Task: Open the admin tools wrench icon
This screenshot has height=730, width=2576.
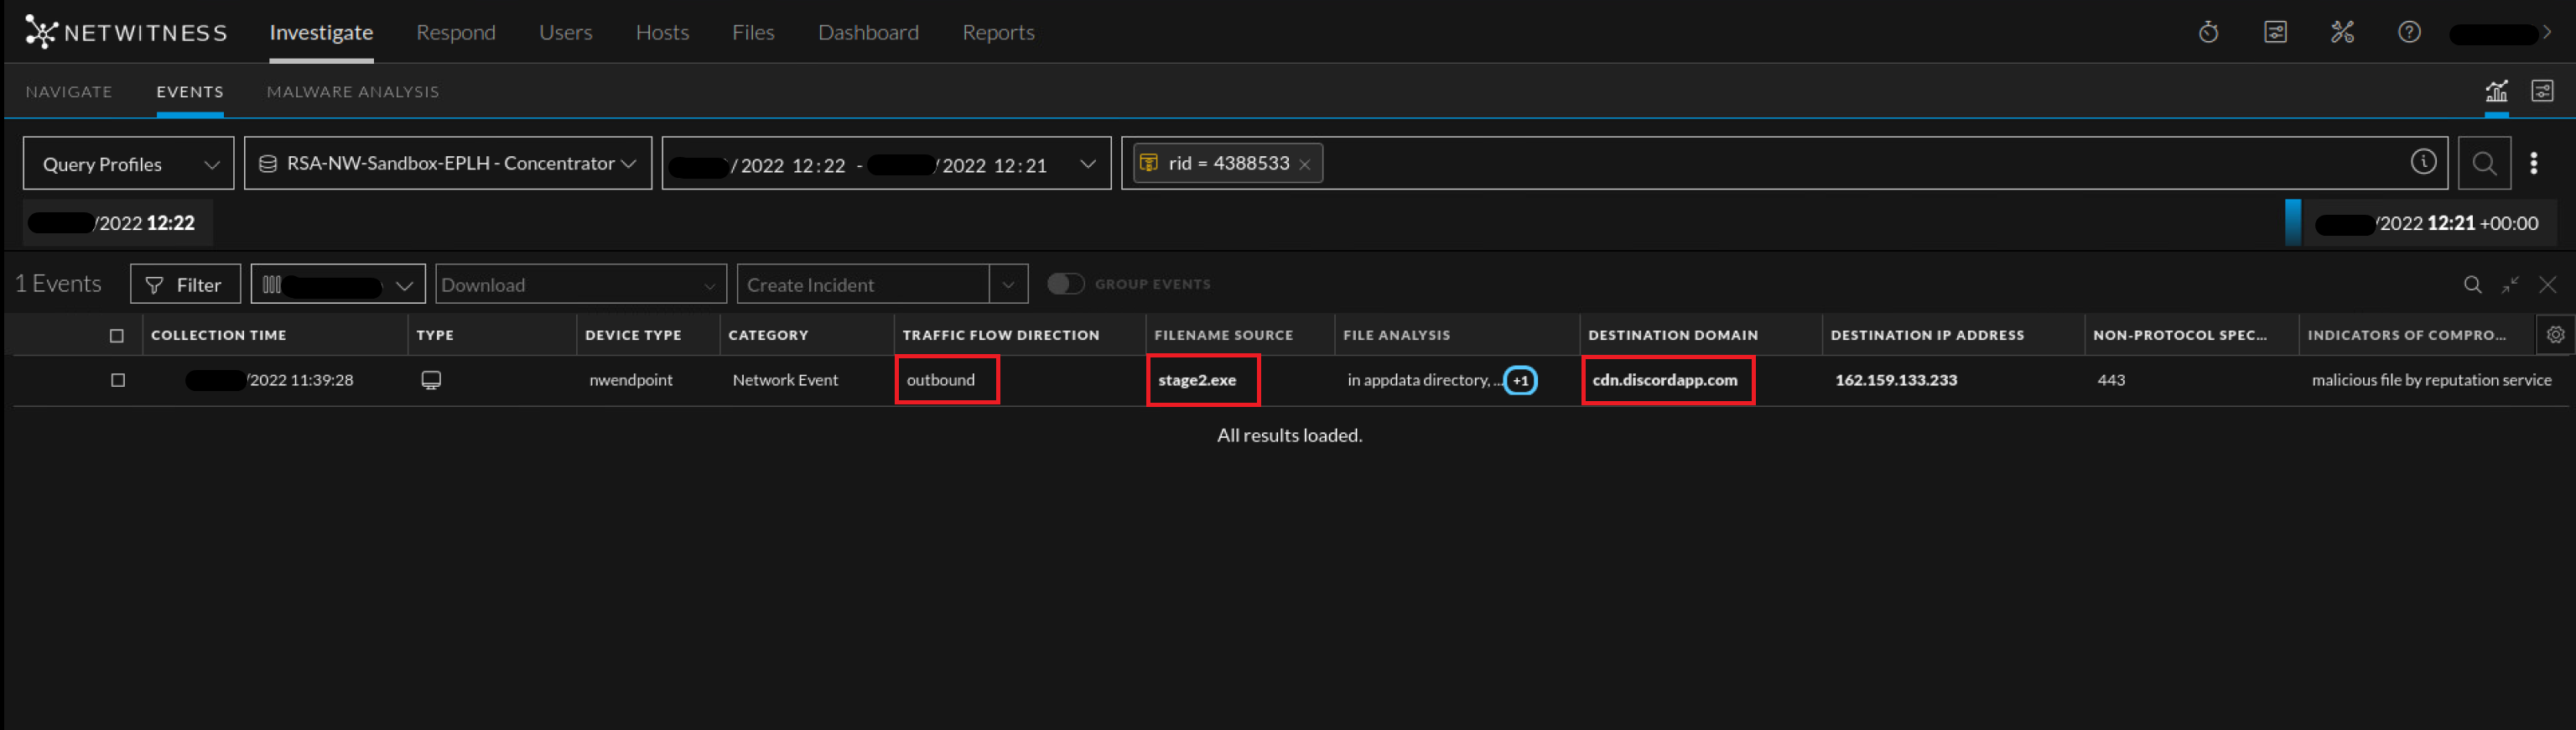Action: (2342, 33)
